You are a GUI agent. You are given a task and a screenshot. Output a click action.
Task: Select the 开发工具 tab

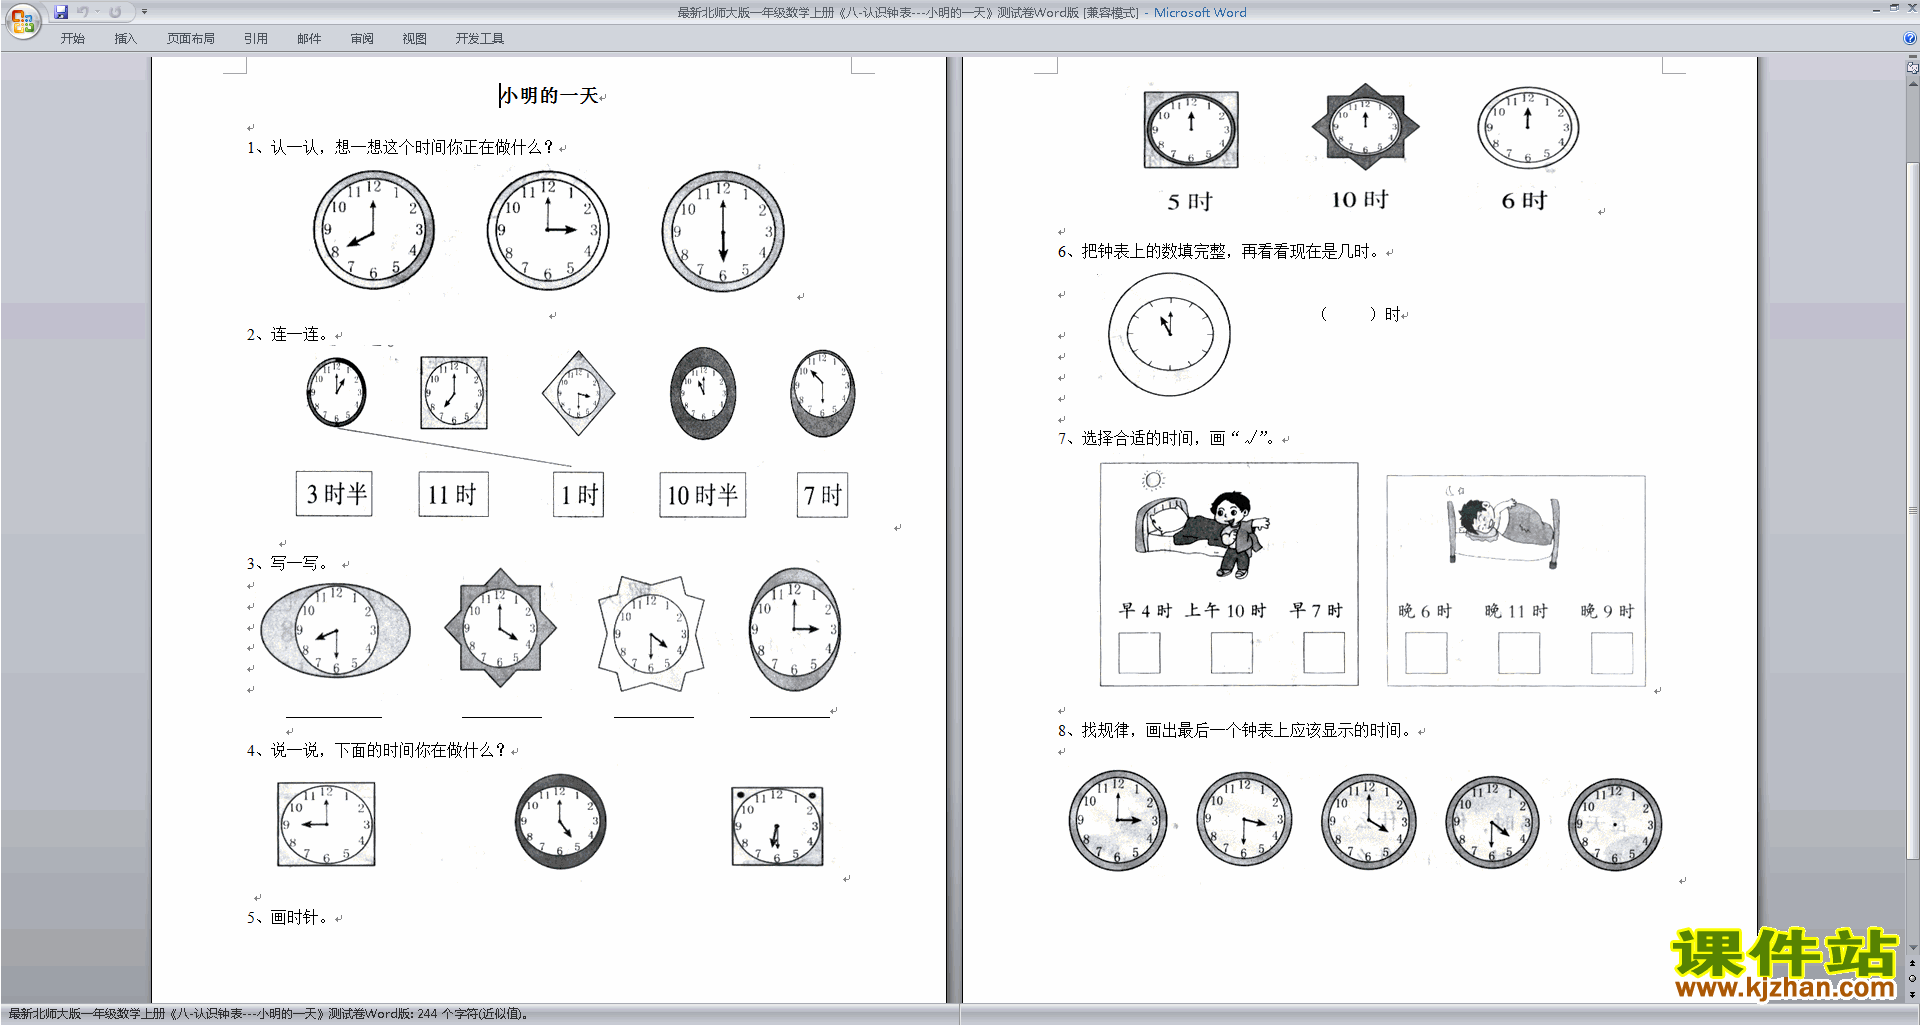(480, 38)
